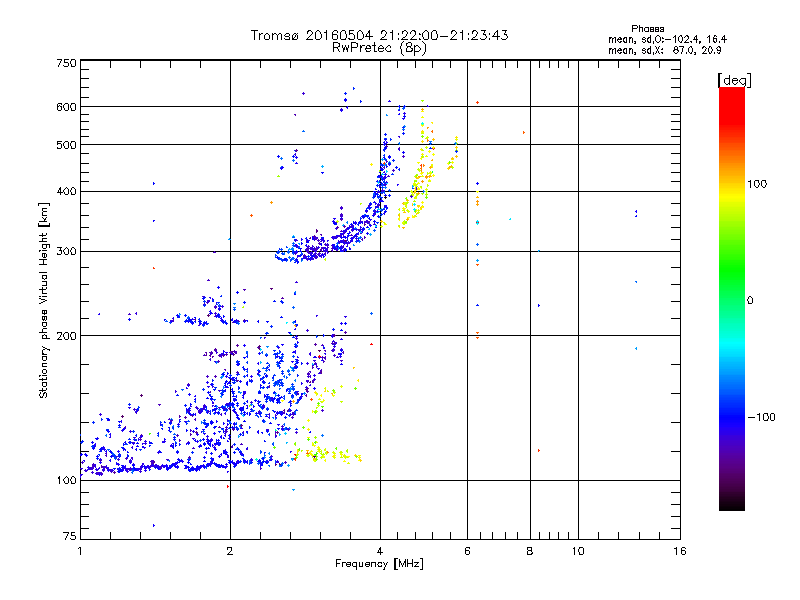This screenshot has width=800, height=600.
Task: Click the phase colorbar scale
Action: pyautogui.click(x=732, y=298)
